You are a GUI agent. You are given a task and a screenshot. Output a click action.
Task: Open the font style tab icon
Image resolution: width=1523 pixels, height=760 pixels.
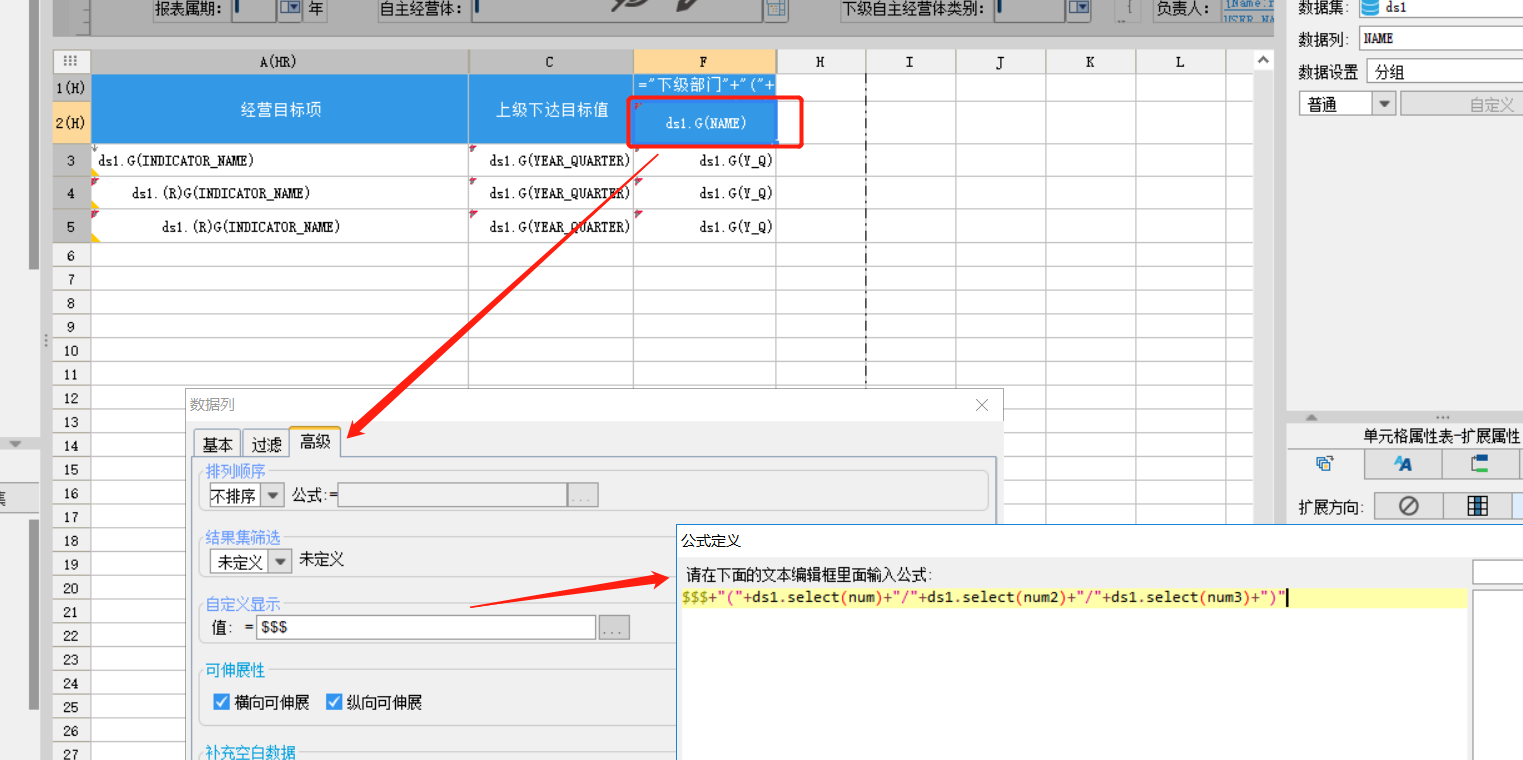[x=1403, y=464]
